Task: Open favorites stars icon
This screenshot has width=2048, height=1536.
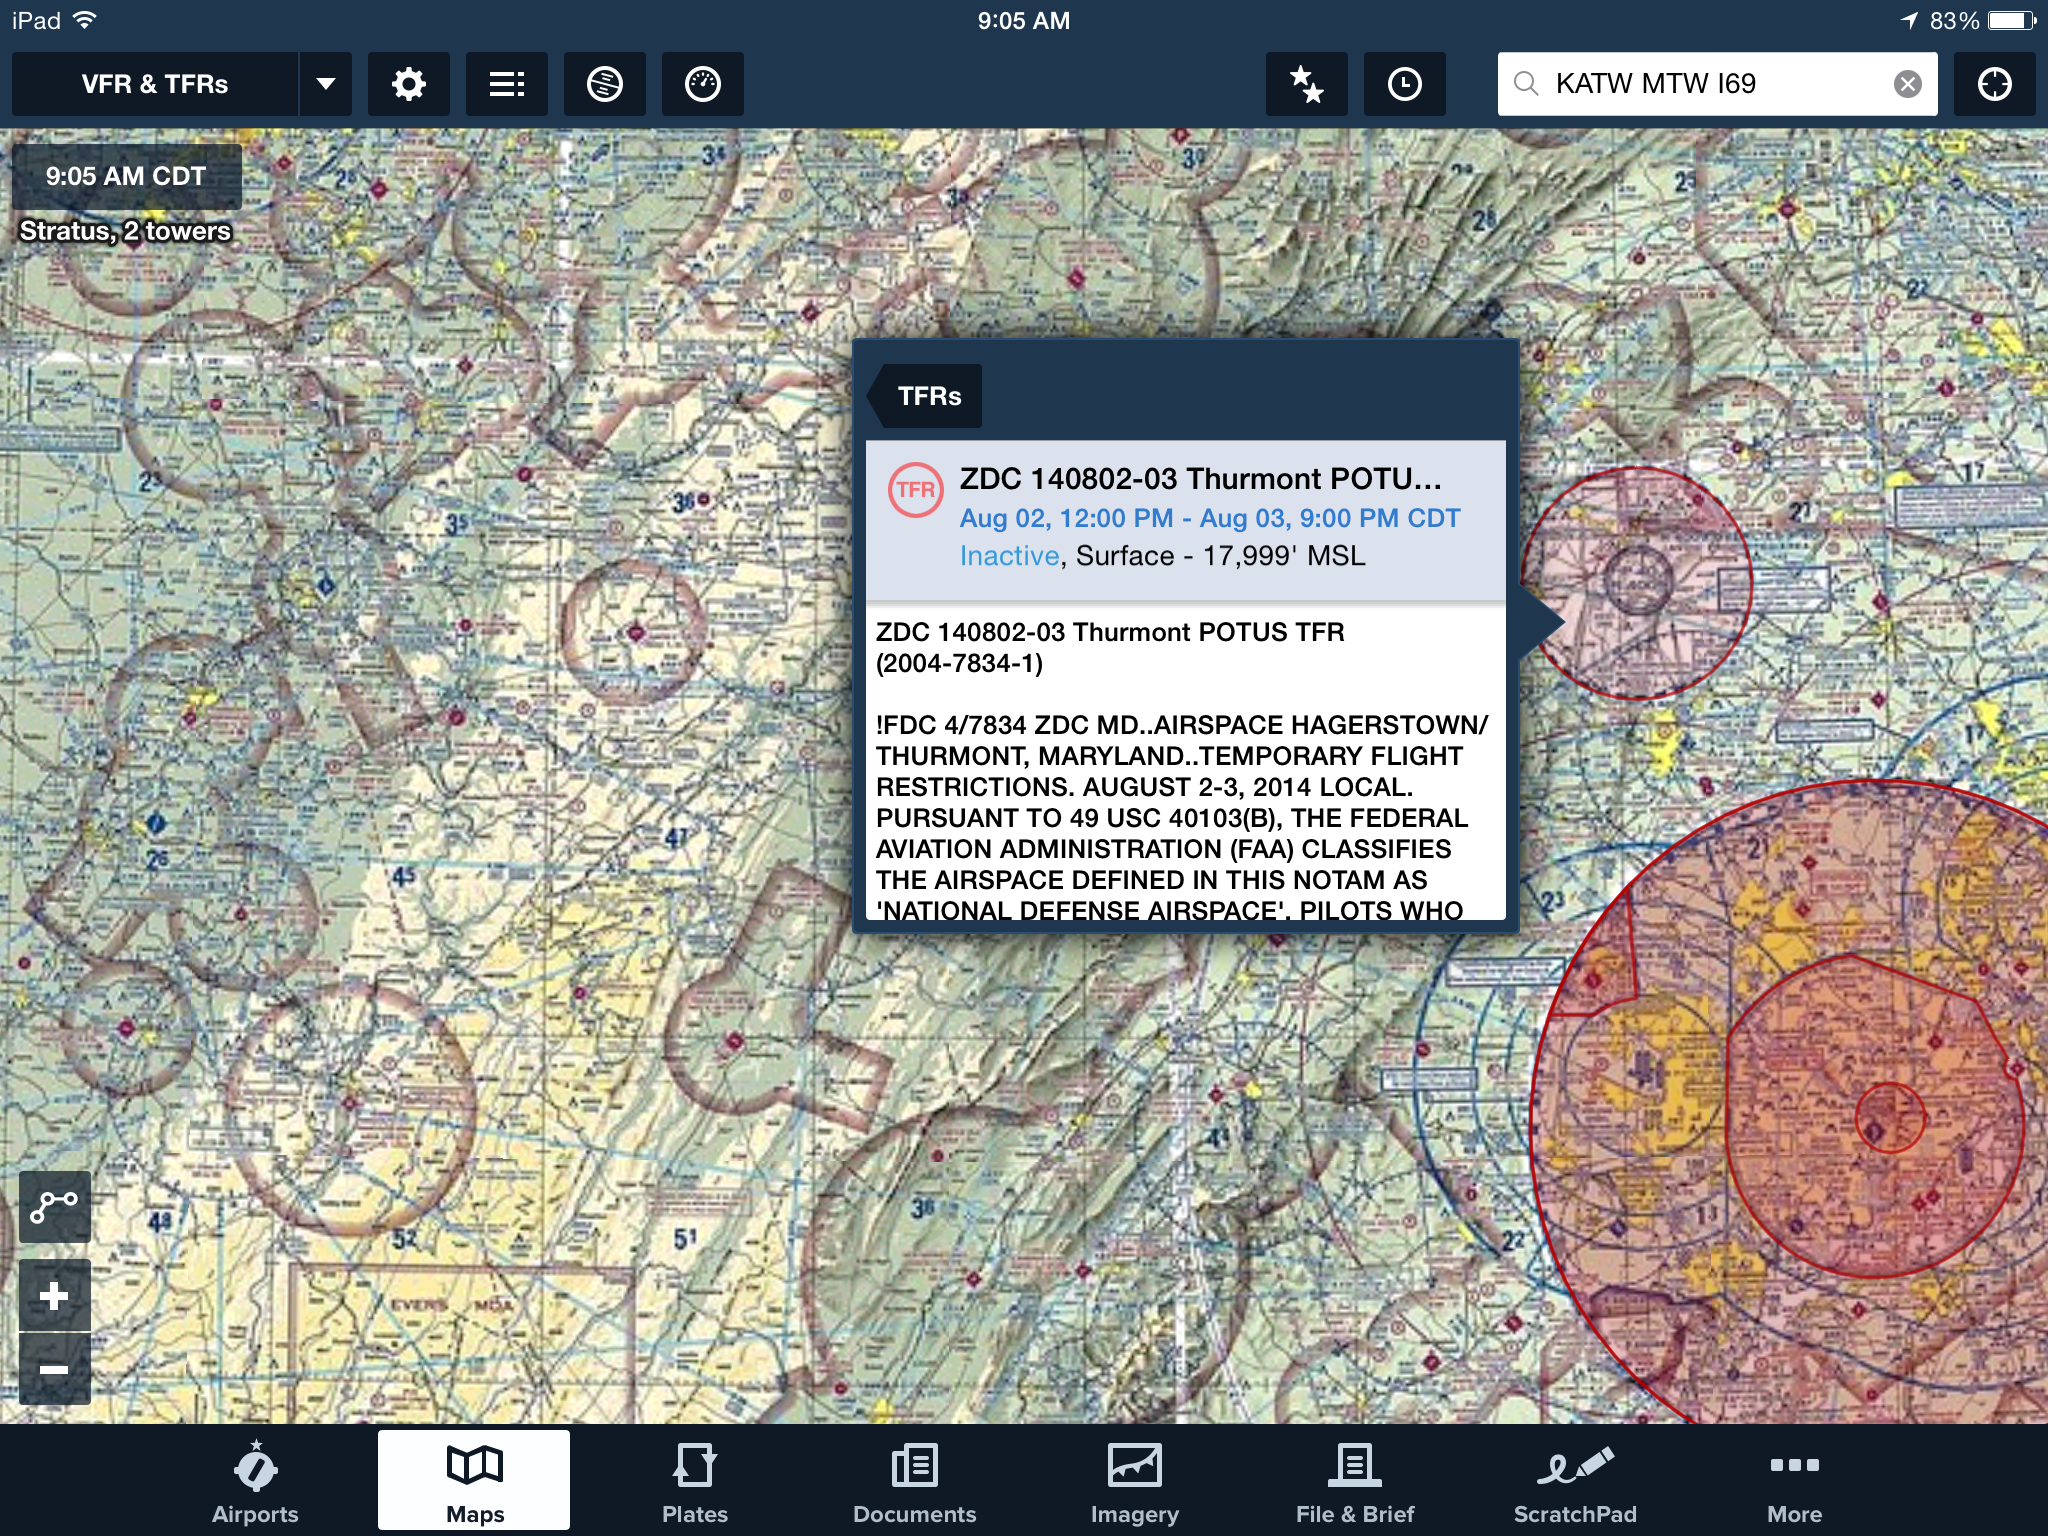Action: point(1306,84)
